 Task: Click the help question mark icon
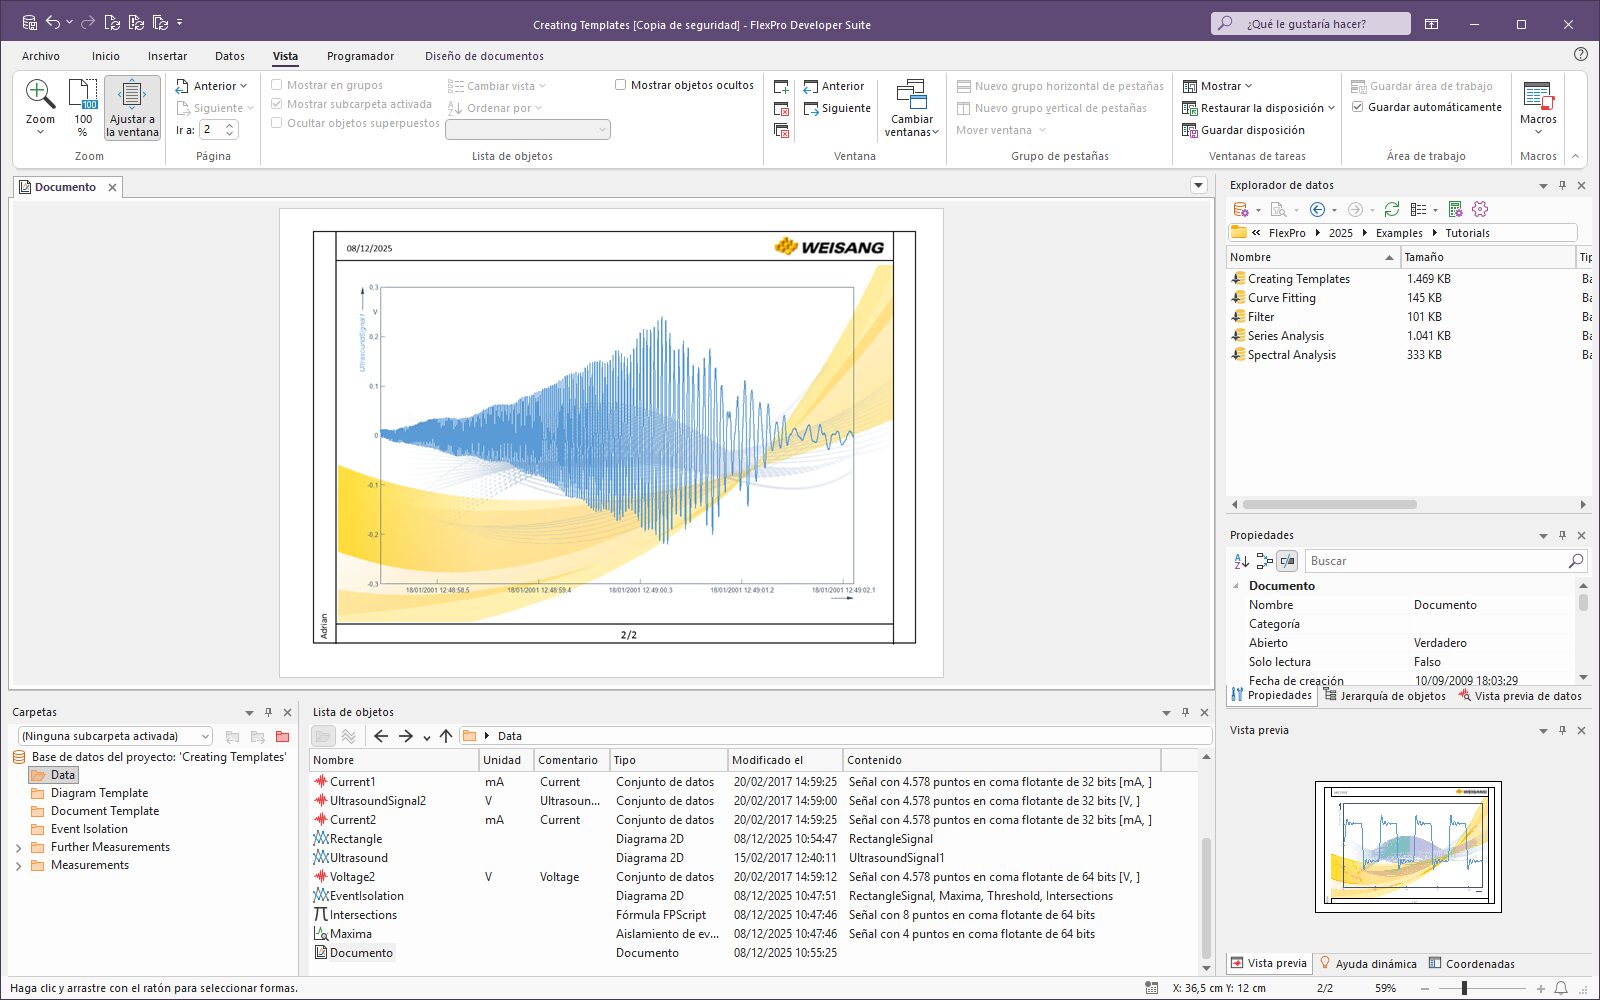pos(1580,54)
